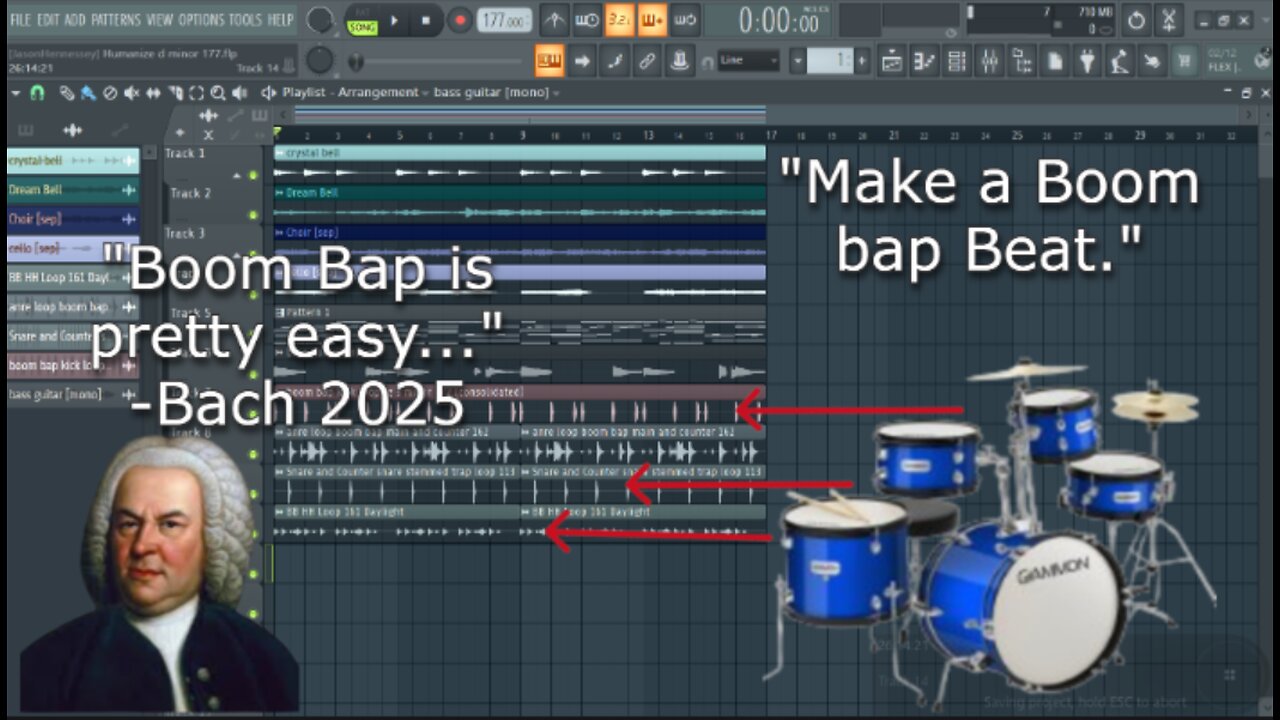Screen dimensions: 1280x720
Task: Toggle the playlist snap magnet
Action: coord(38,93)
